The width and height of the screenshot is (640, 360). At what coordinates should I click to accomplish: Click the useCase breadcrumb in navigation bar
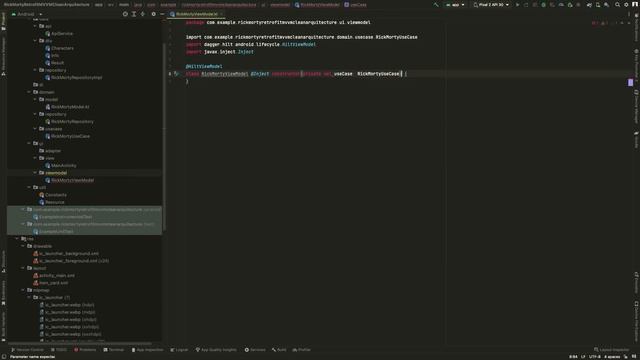(x=355, y=5)
